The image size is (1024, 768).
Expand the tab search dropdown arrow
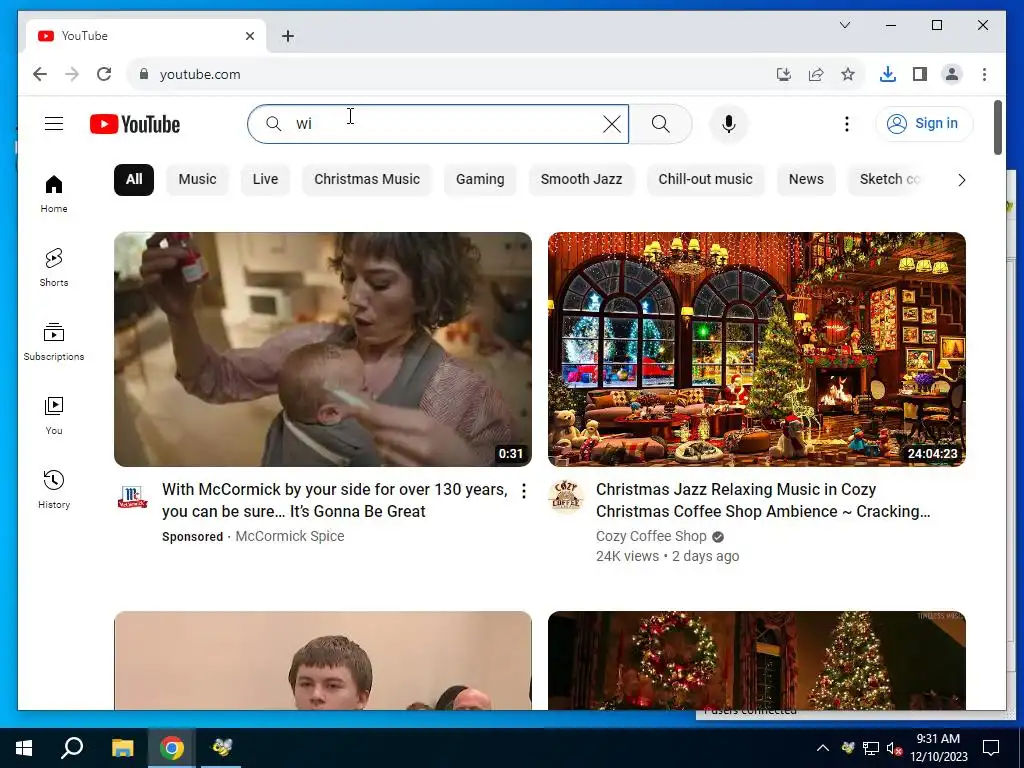point(844,25)
